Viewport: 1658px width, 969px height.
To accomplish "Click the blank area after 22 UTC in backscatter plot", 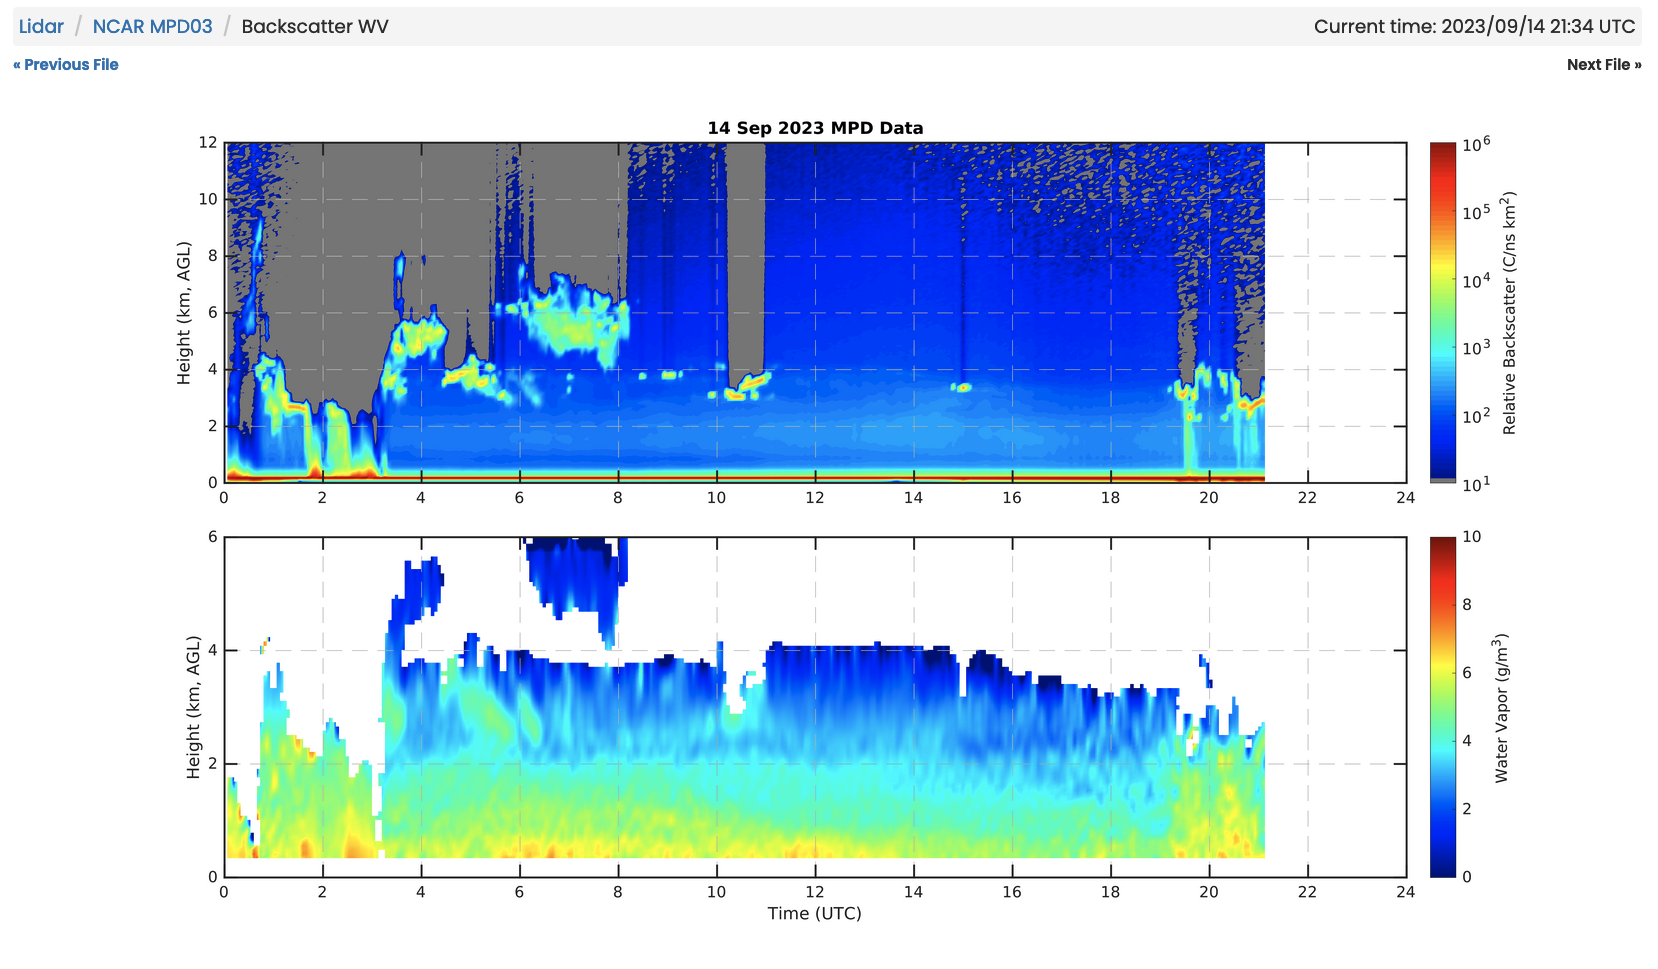I will [1335, 312].
